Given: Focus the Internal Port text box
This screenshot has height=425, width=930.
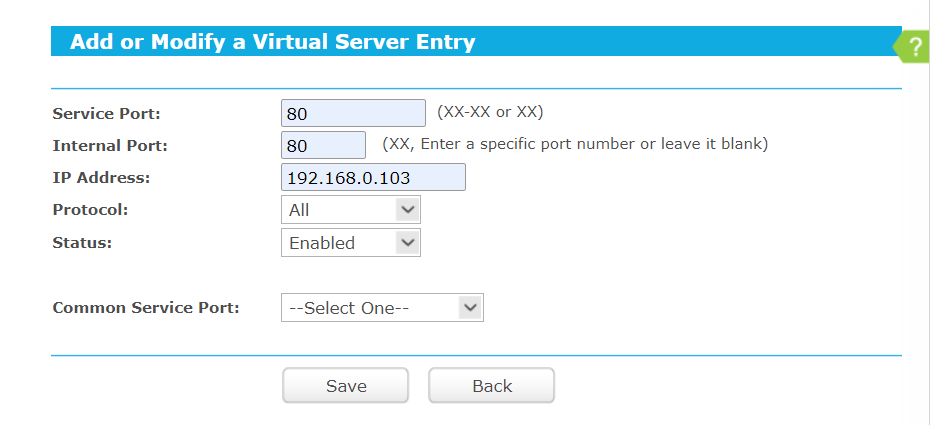Looking at the screenshot, I should (x=324, y=145).
